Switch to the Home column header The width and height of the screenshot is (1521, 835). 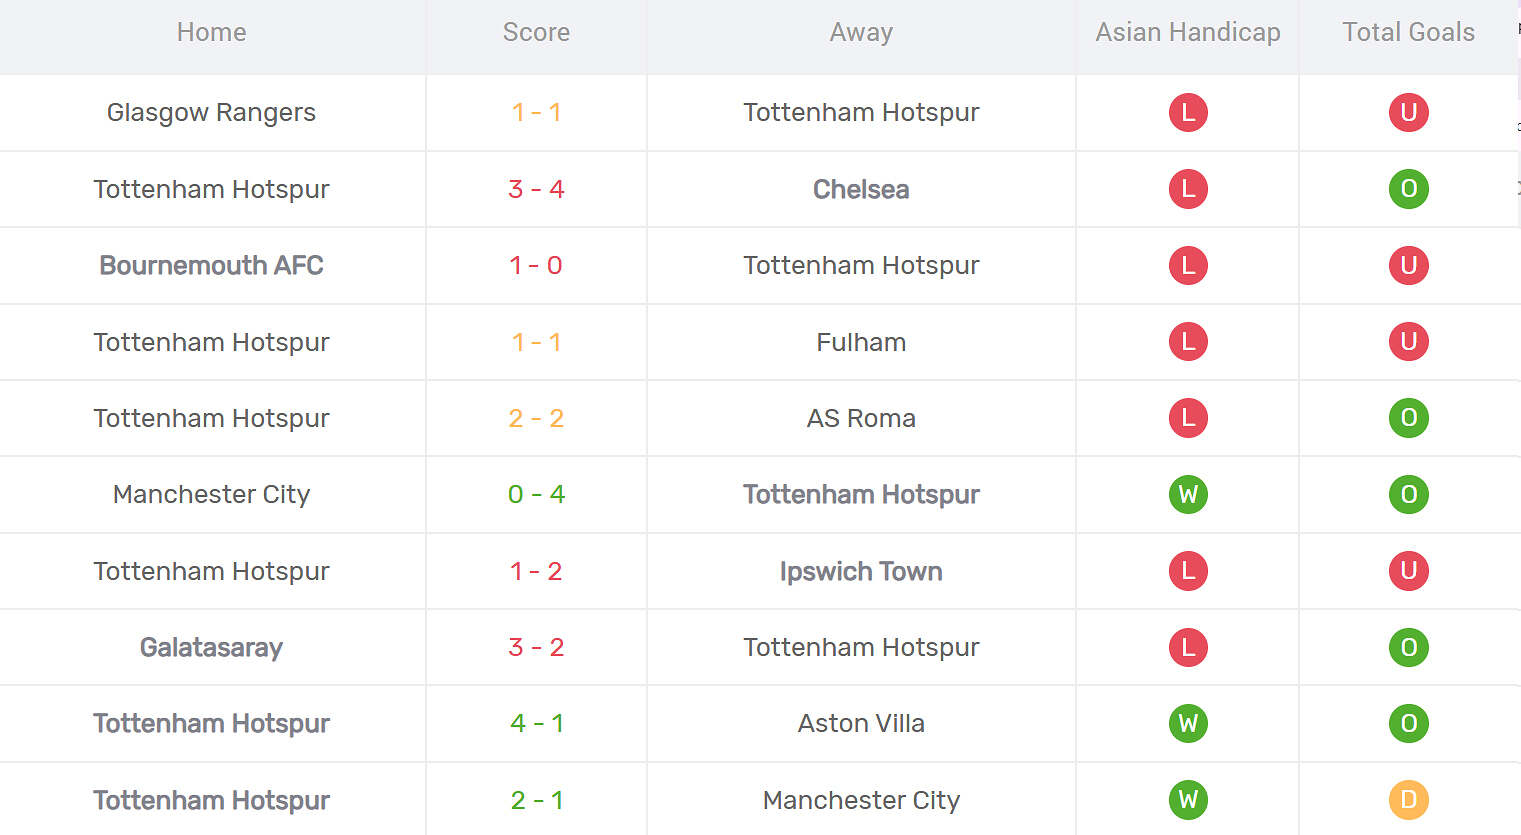(211, 31)
